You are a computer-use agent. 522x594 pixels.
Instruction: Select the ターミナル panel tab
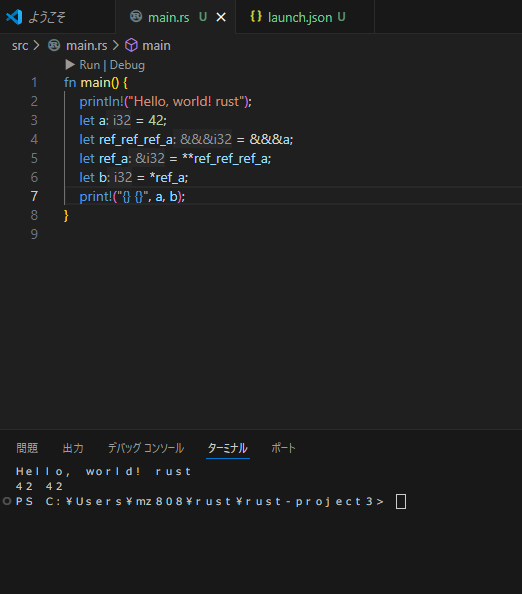point(228,448)
